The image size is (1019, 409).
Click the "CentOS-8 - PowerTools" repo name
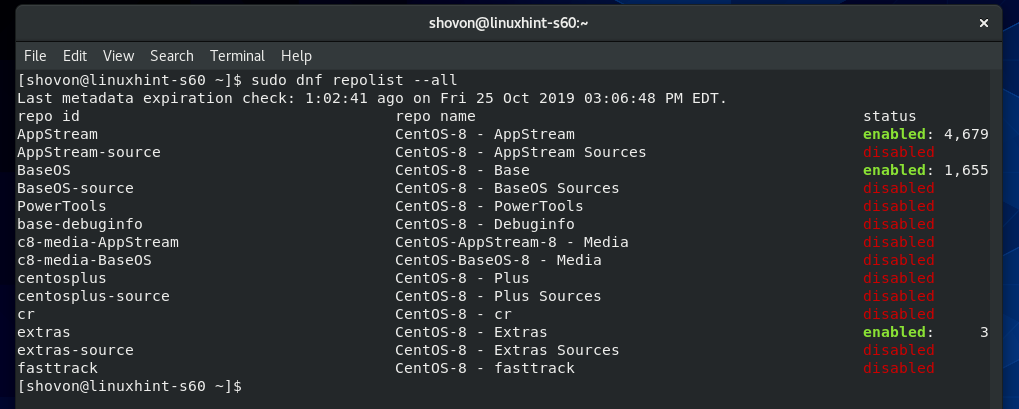489,206
